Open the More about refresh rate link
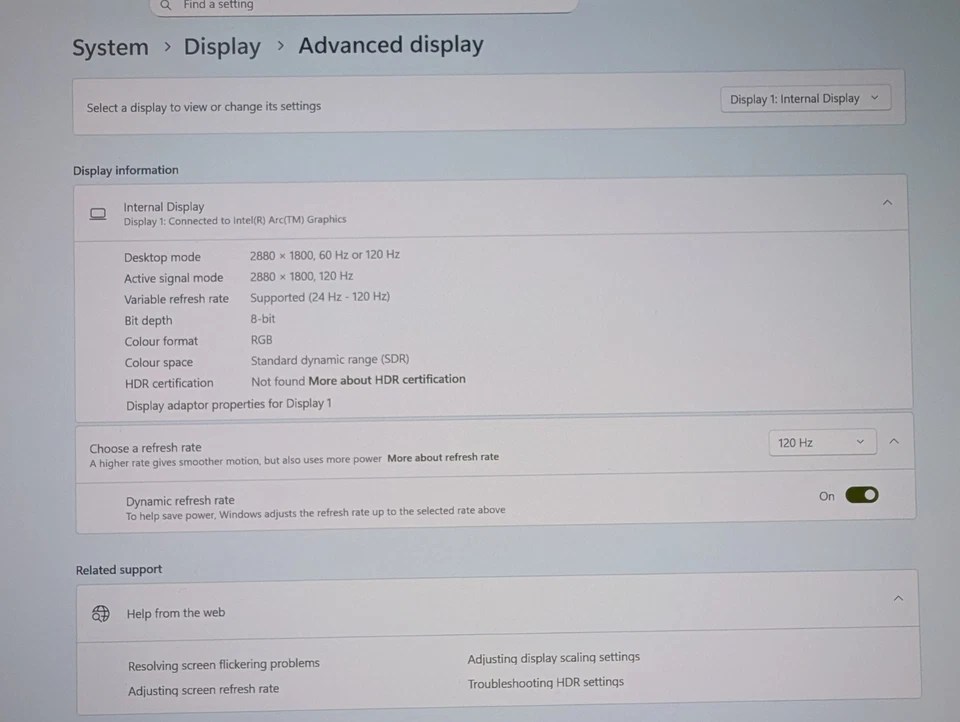The height and width of the screenshot is (722, 960). tap(443, 457)
